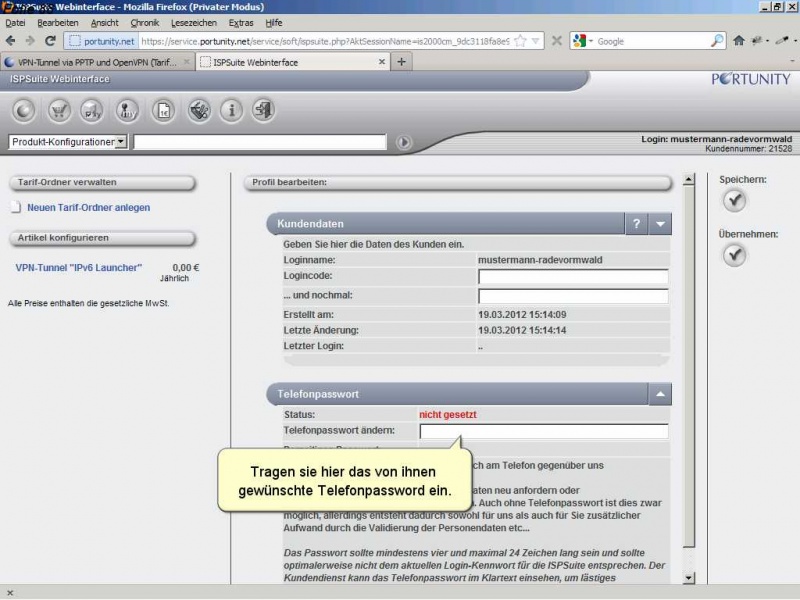The height and width of the screenshot is (600, 800).
Task: Click the price tags toolbar icon
Action: tap(198, 111)
